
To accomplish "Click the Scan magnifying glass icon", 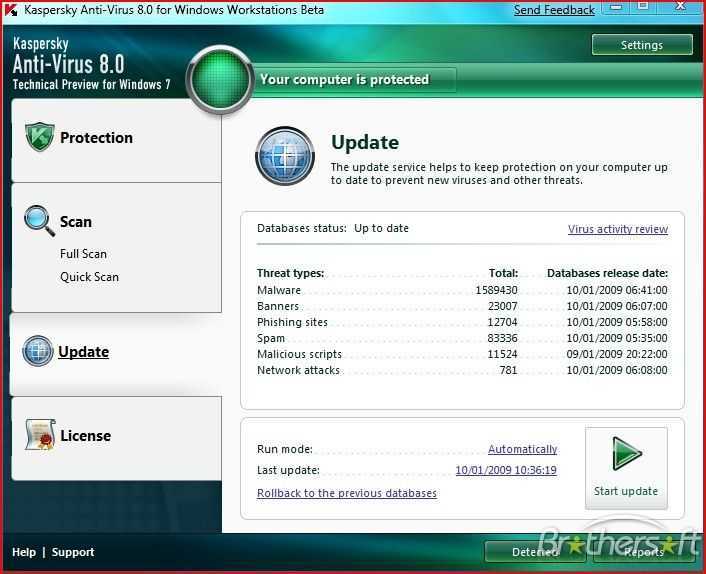I will click(40, 221).
